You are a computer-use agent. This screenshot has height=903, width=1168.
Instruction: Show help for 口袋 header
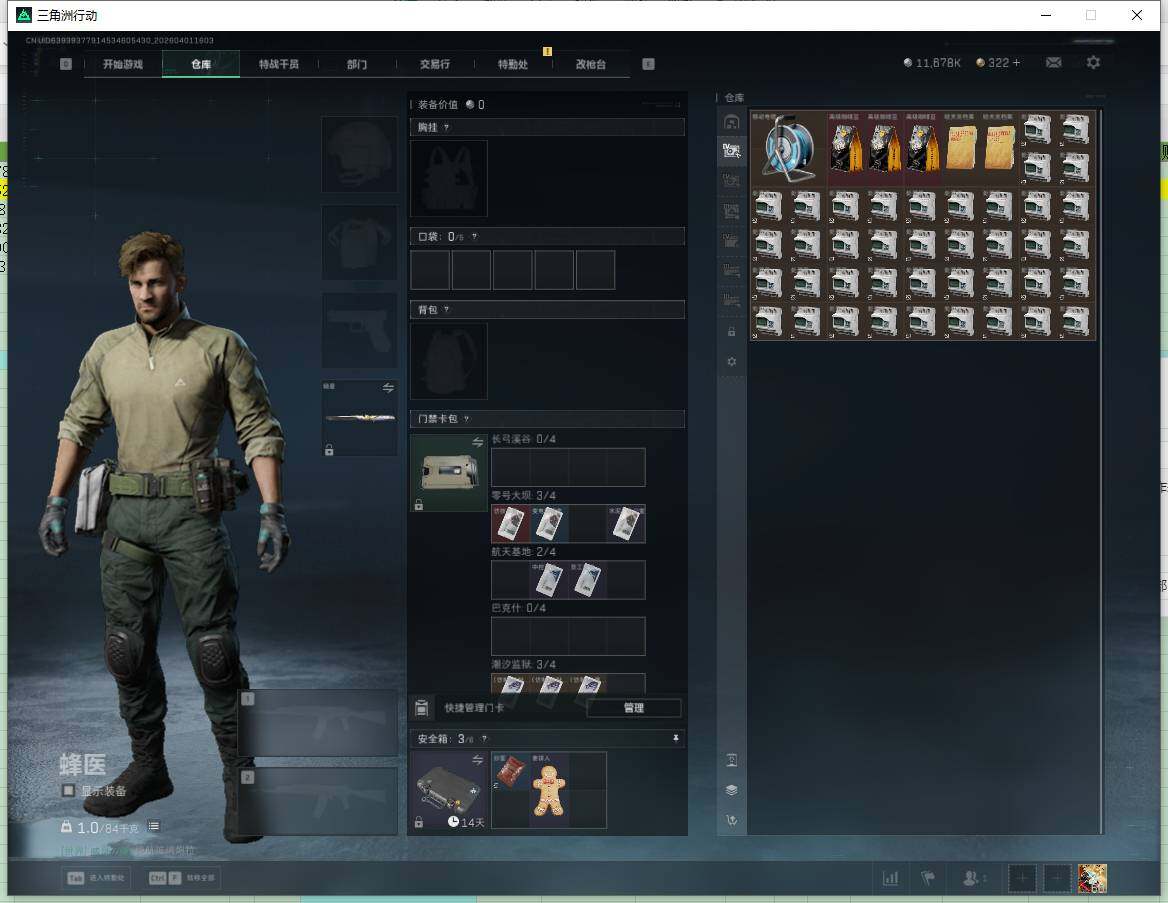click(x=474, y=237)
